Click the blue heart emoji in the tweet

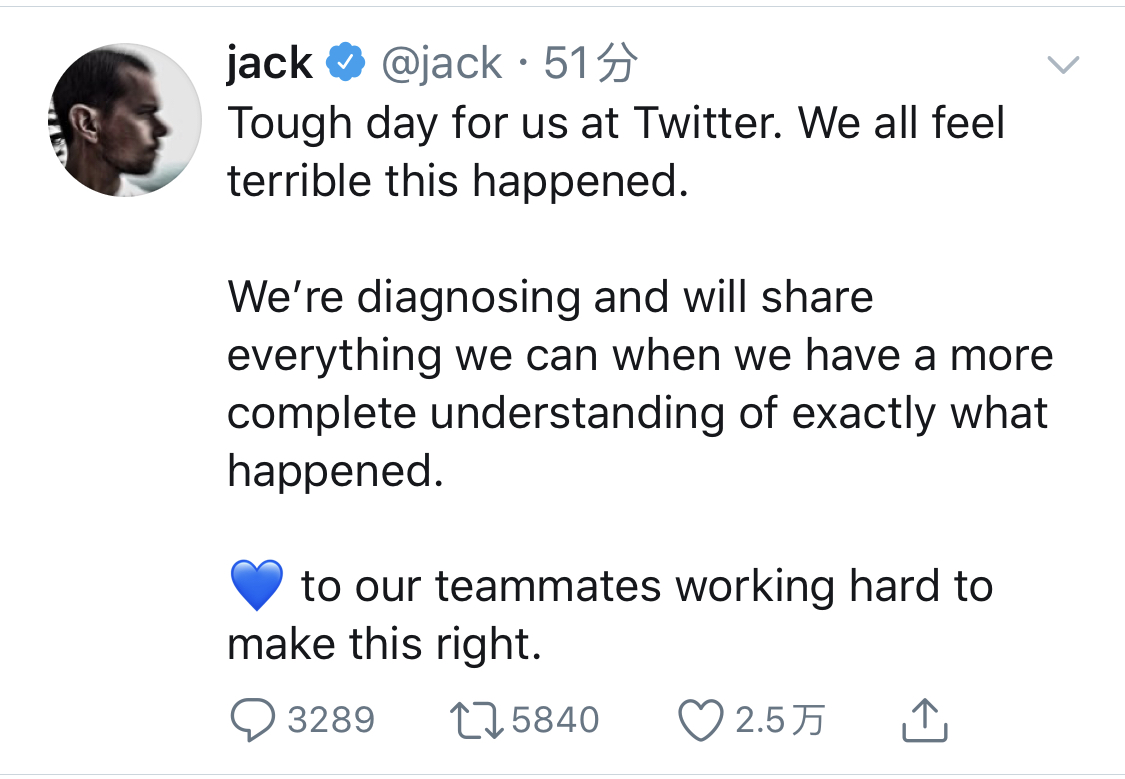257,585
